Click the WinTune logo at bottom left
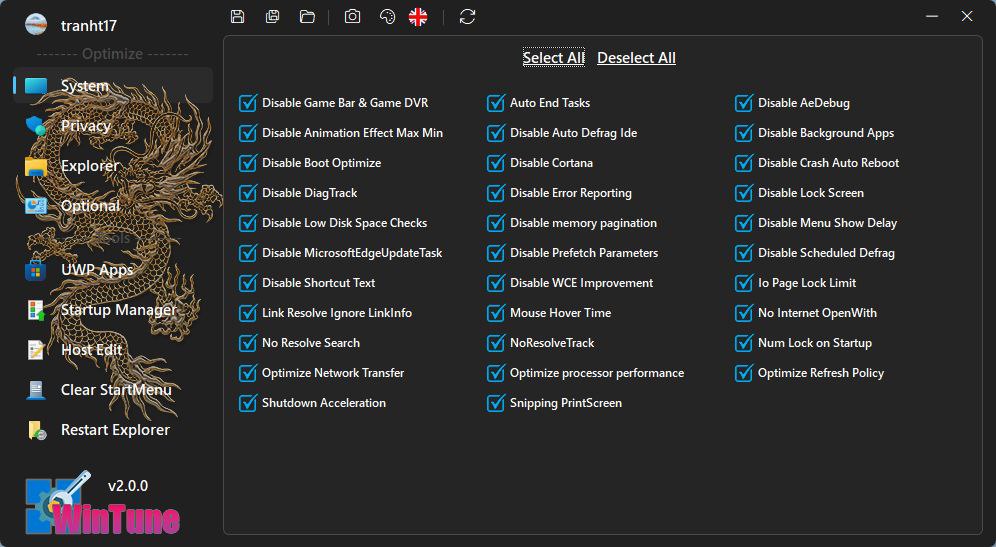Image resolution: width=996 pixels, height=547 pixels. coord(102,506)
